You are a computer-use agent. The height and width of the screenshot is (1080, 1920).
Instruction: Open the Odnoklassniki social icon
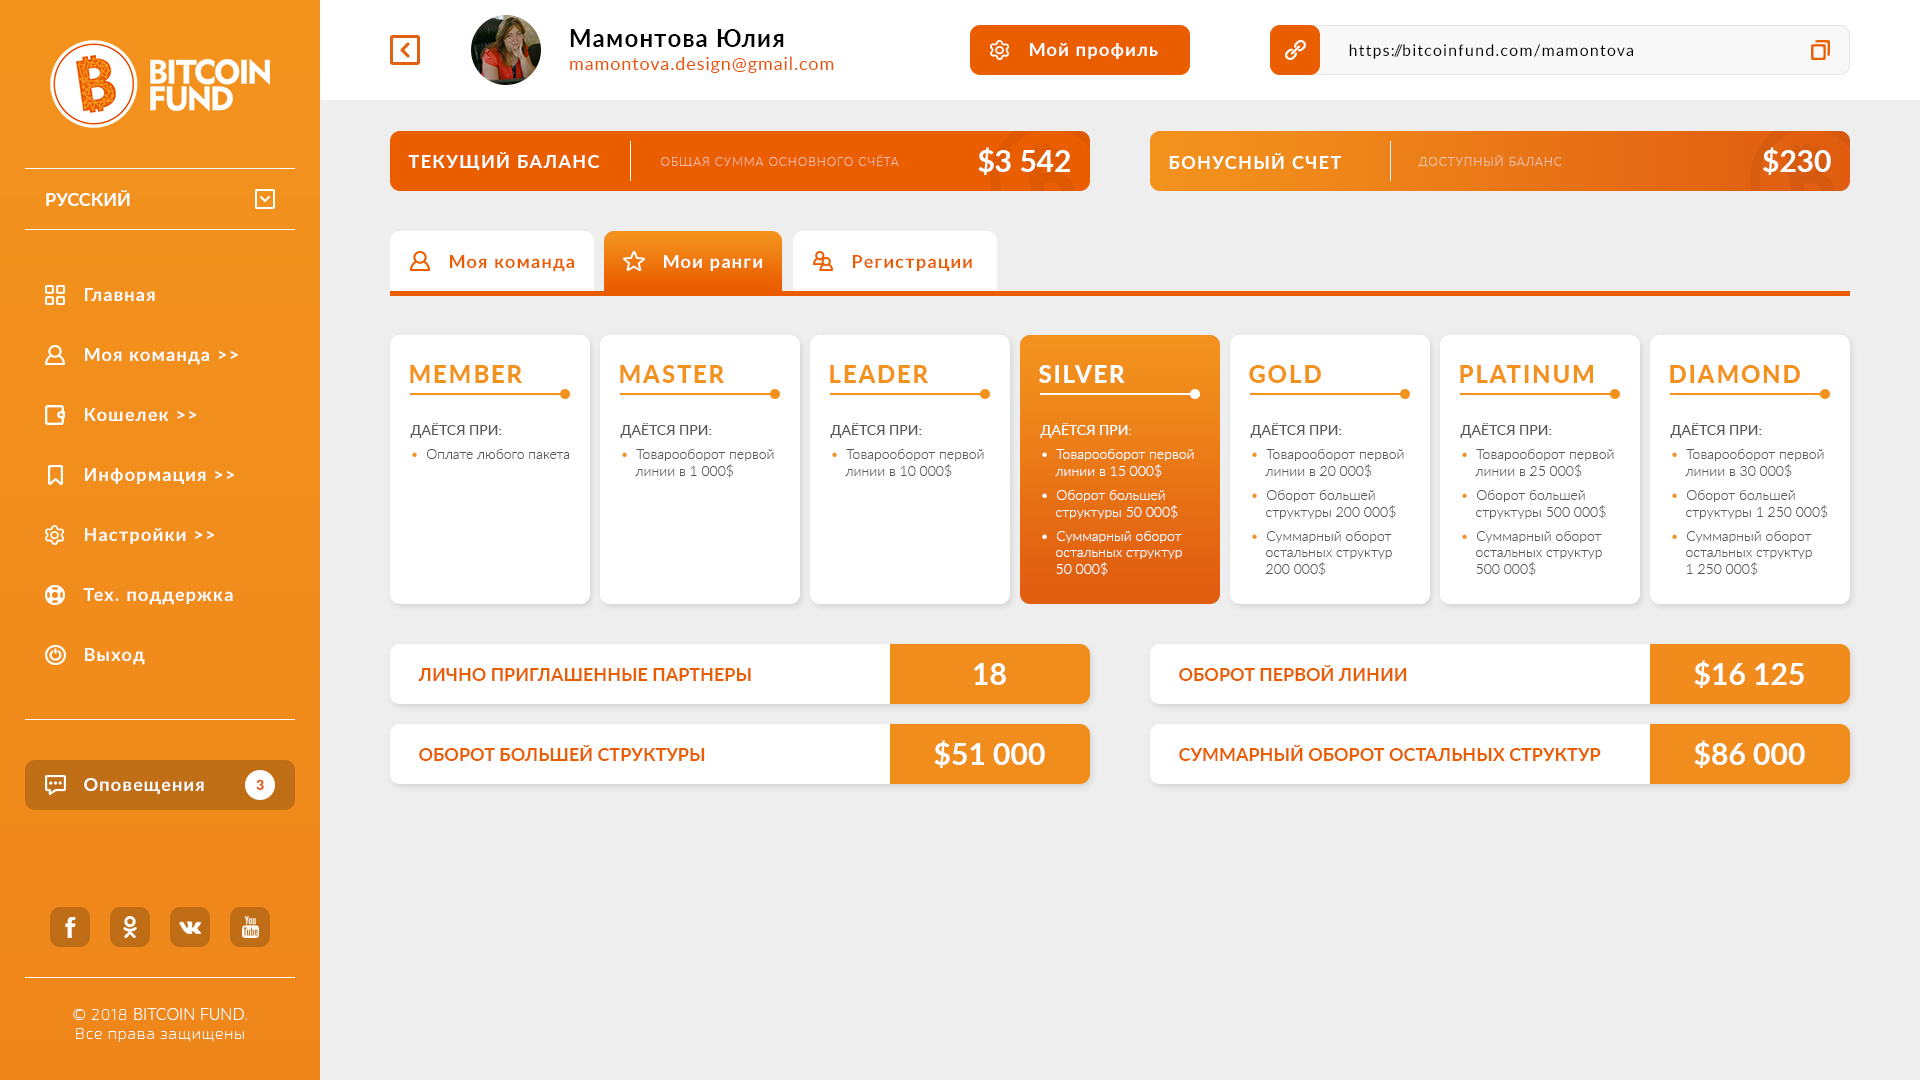[130, 927]
